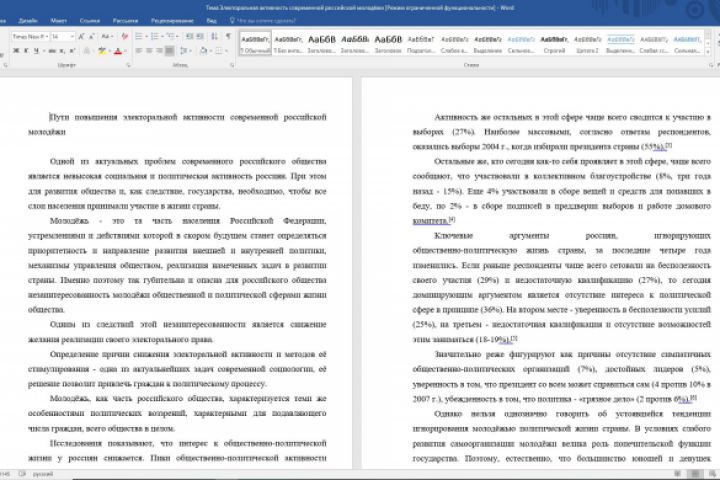Open underline style dropdown arrow

[44, 51]
